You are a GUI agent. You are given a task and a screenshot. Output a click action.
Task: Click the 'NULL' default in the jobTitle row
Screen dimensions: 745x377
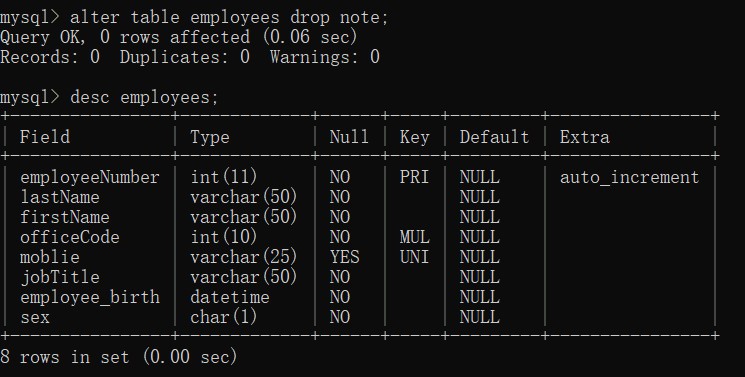479,277
